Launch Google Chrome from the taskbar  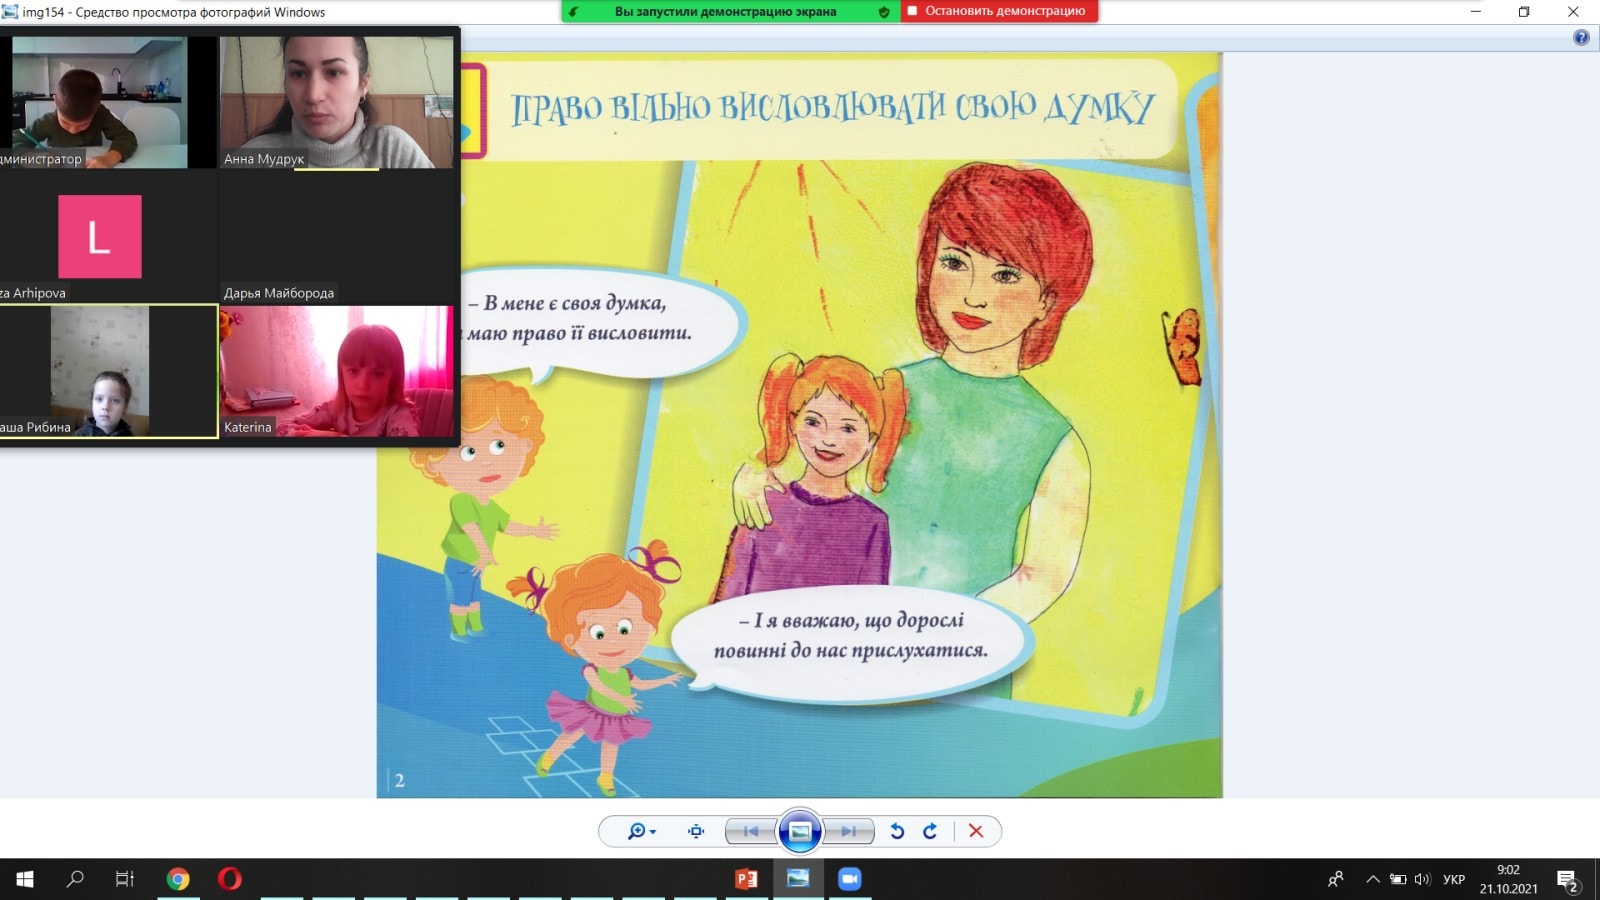178,879
